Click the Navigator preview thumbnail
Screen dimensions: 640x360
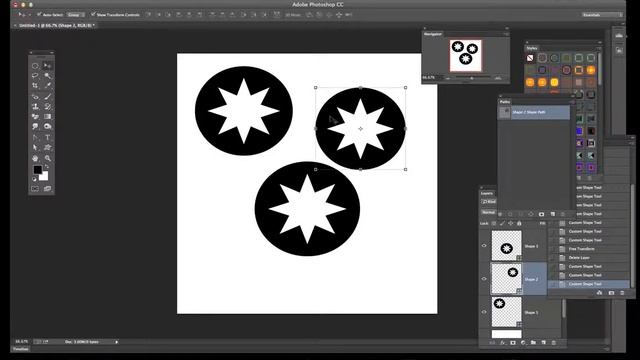pyautogui.click(x=466, y=55)
